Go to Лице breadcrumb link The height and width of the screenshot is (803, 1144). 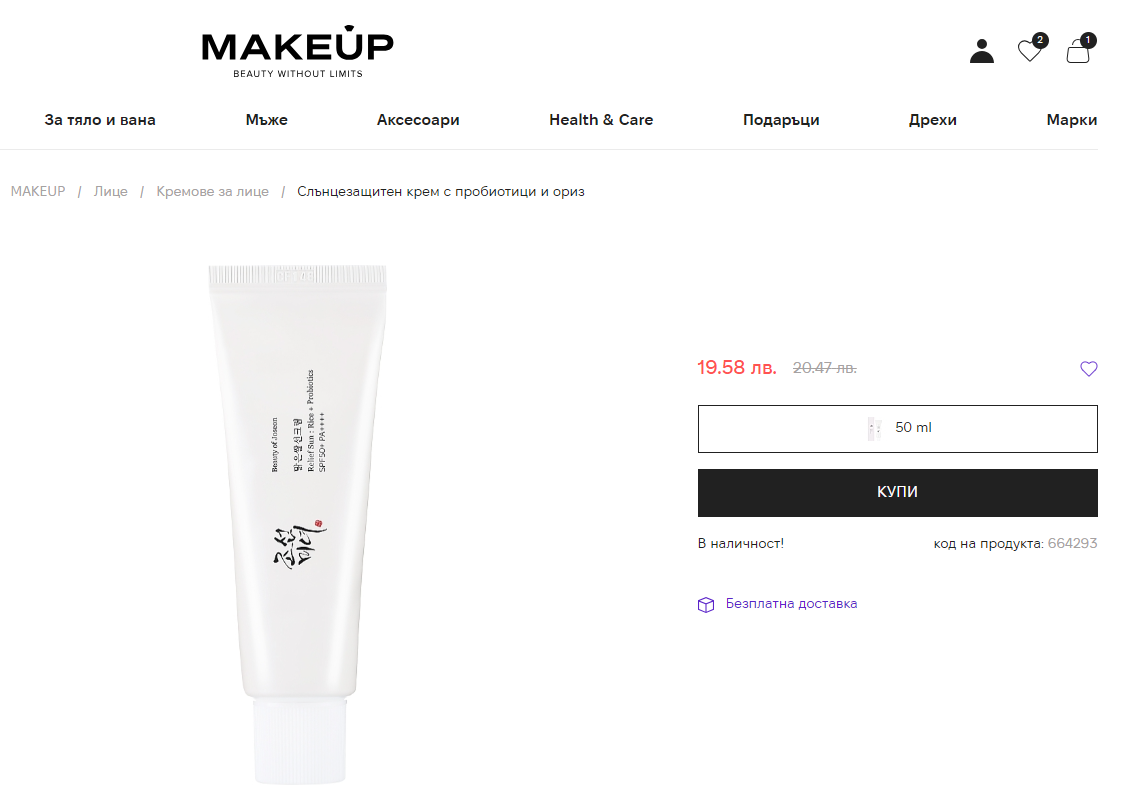[x=110, y=192]
